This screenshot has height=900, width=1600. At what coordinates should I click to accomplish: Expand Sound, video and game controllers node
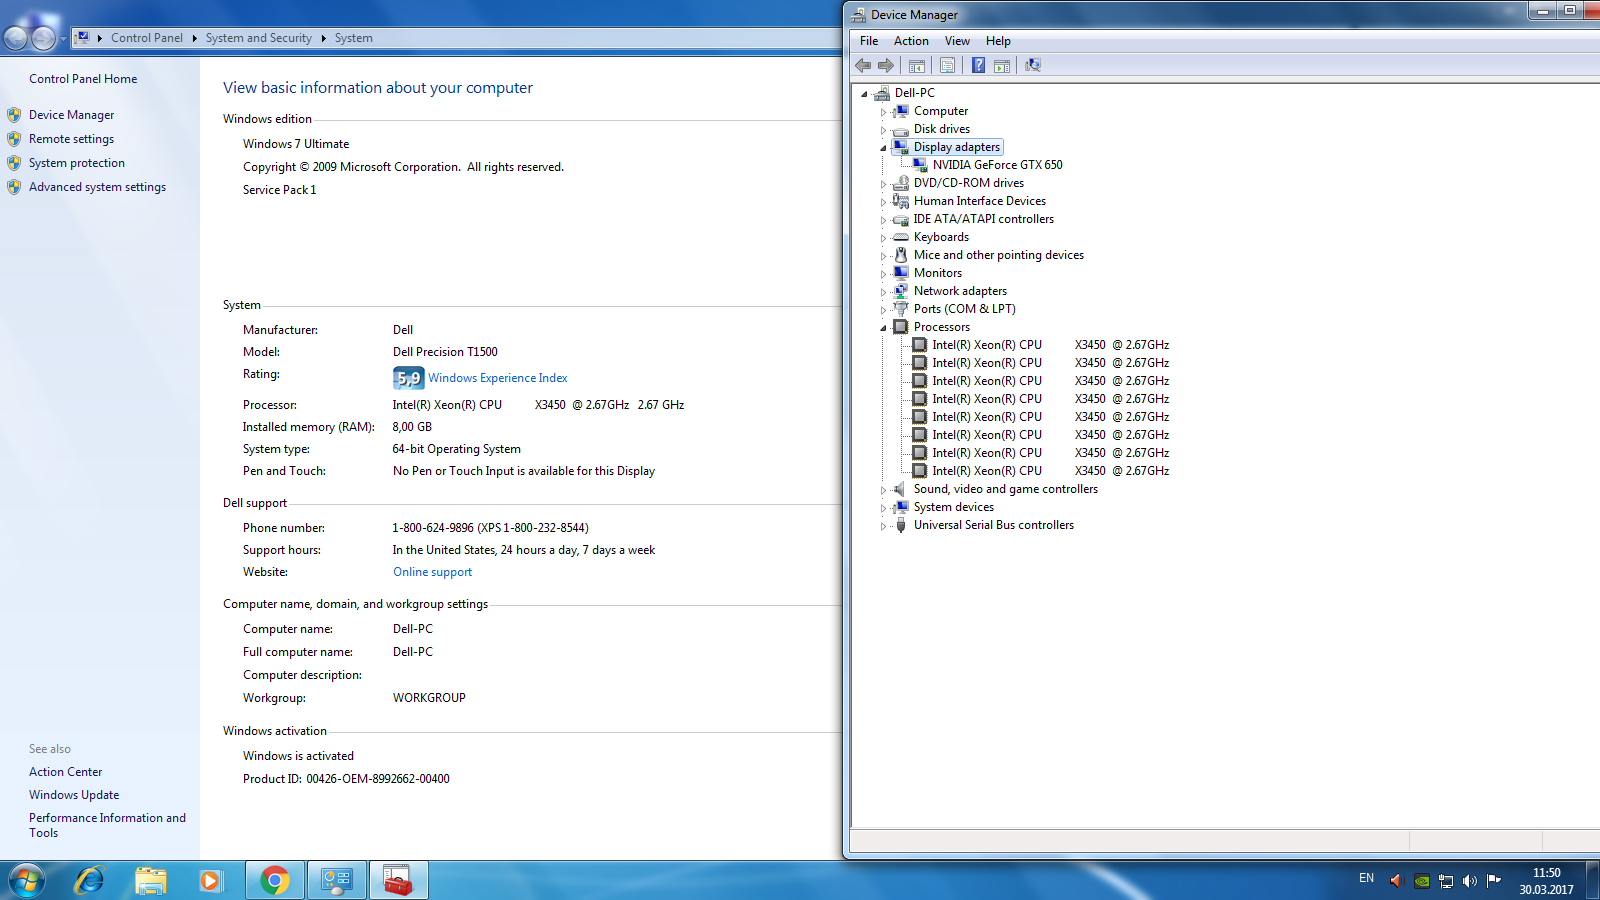883,490
